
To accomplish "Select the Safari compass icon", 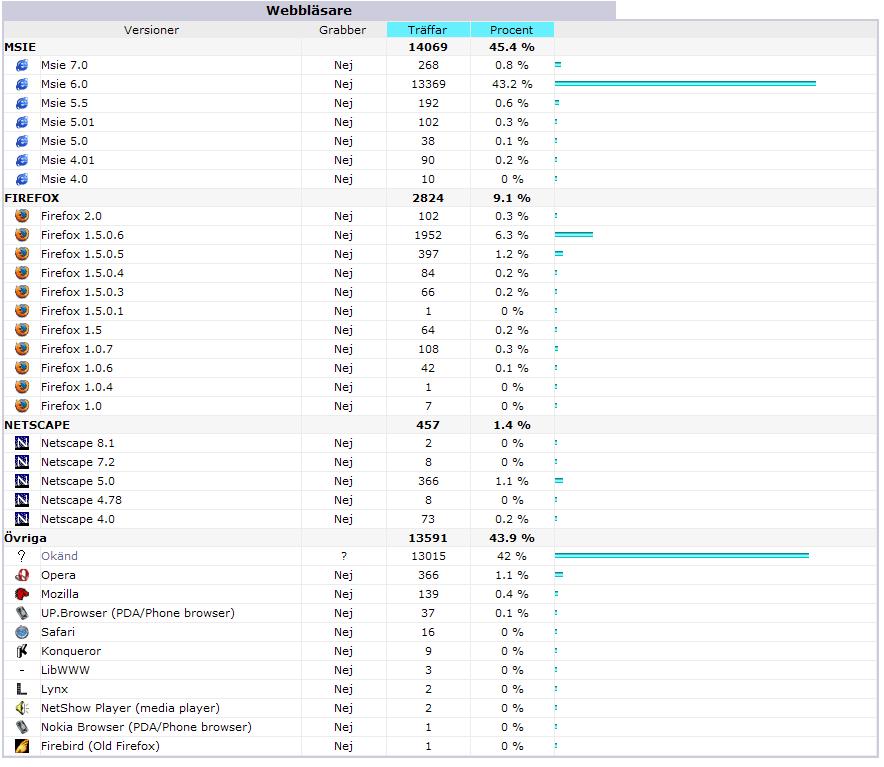I will pos(22,632).
